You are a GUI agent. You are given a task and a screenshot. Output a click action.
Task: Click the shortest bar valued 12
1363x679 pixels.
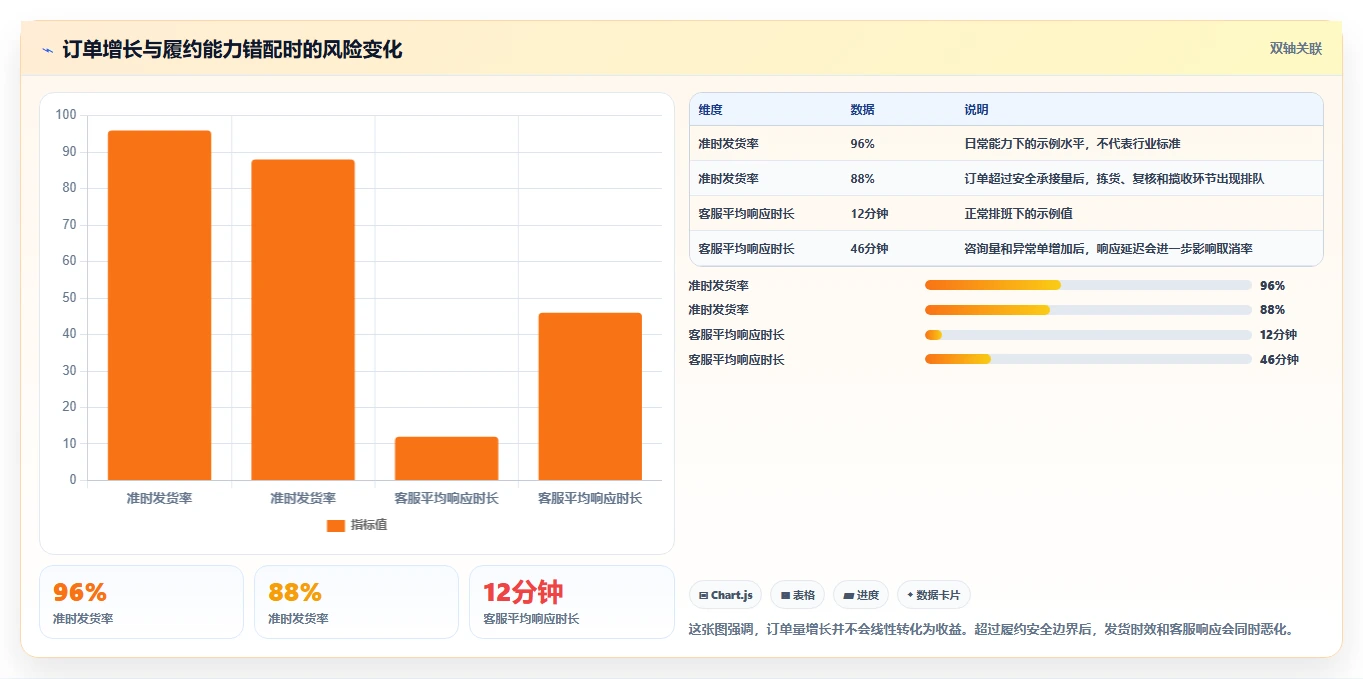click(446, 458)
